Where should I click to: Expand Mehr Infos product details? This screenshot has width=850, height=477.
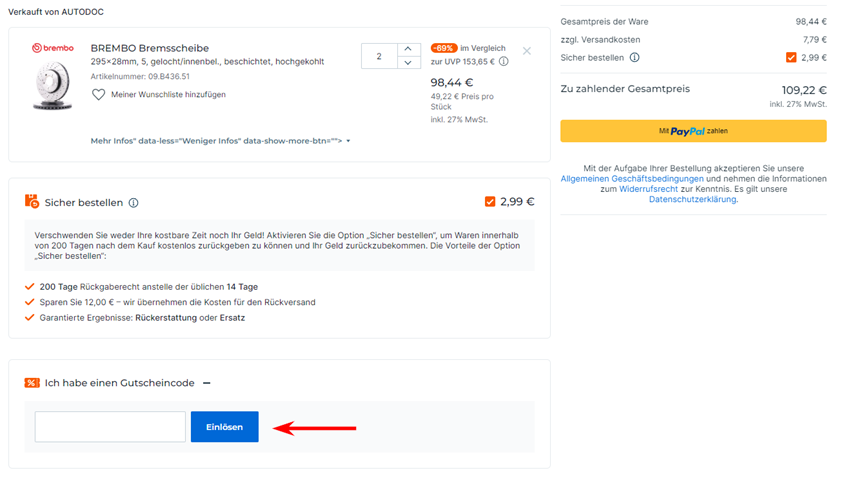pos(221,141)
